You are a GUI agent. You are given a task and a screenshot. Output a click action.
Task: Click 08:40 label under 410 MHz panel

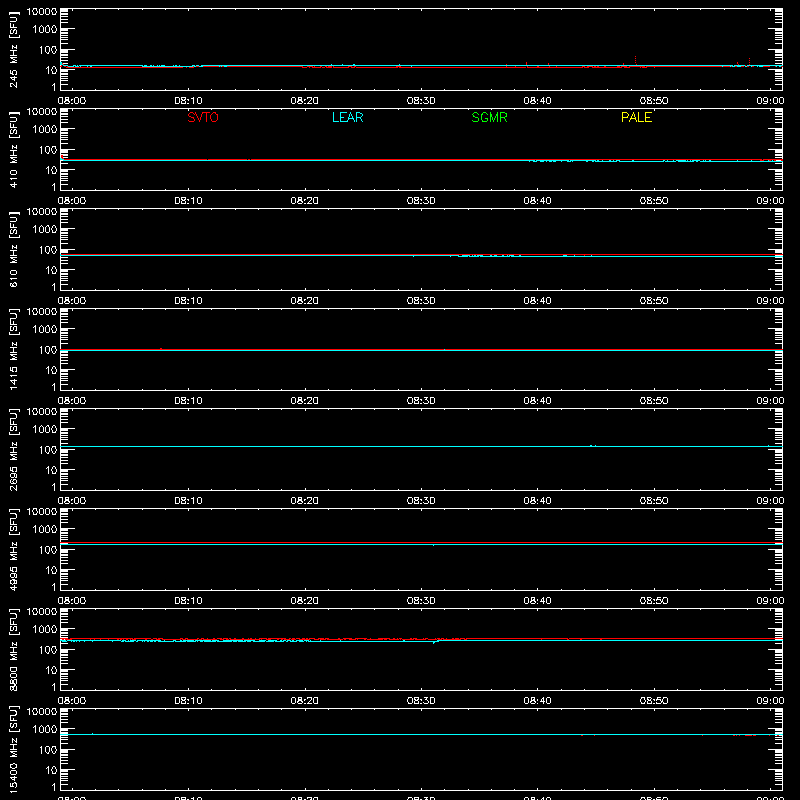click(537, 201)
